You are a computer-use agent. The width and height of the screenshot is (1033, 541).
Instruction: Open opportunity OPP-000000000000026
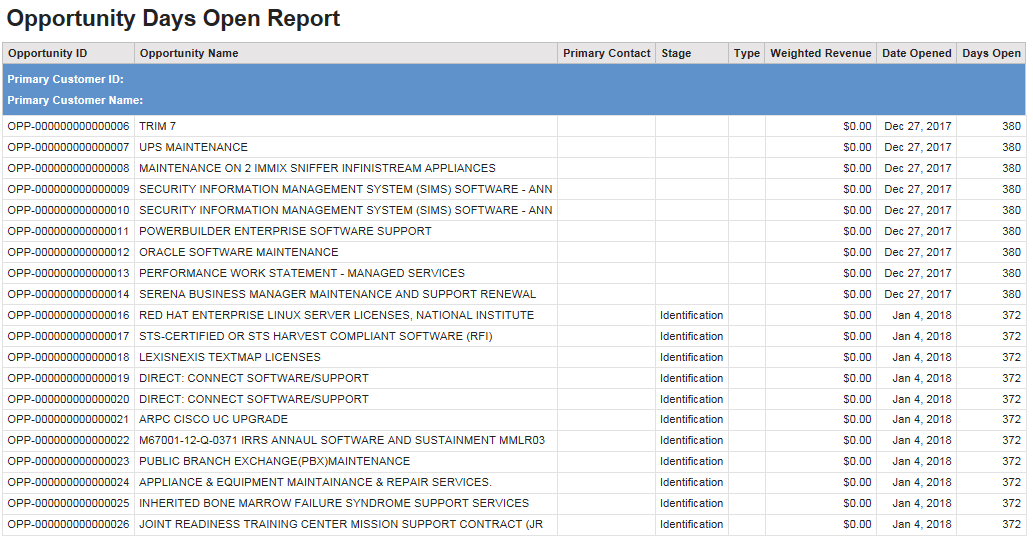(x=68, y=524)
